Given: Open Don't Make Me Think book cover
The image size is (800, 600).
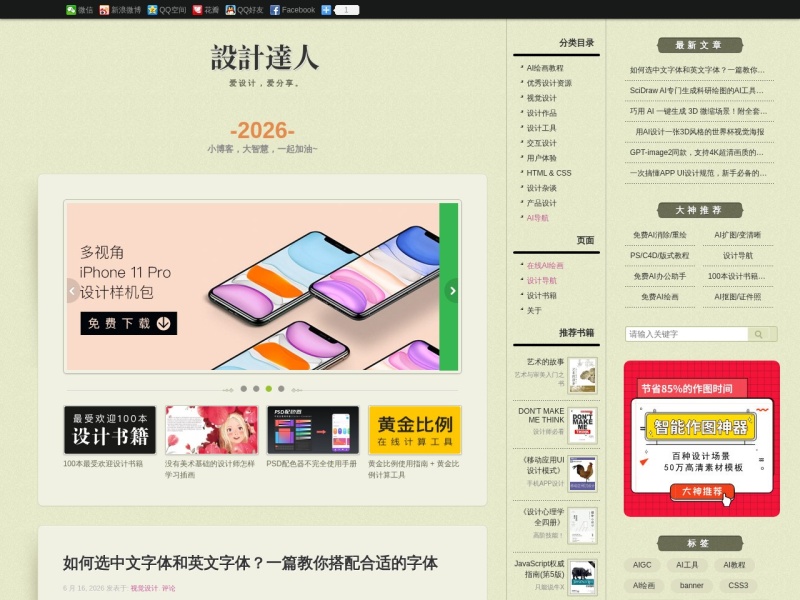Looking at the screenshot, I should pyautogui.click(x=583, y=425).
